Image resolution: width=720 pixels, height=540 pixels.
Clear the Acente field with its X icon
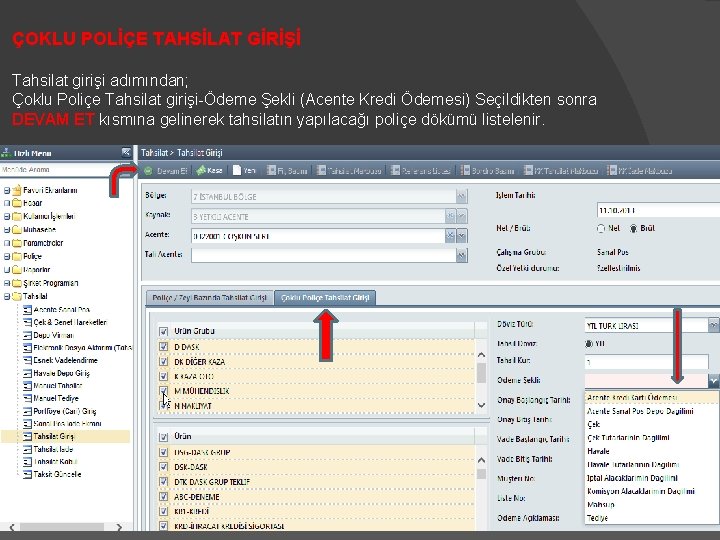(450, 236)
